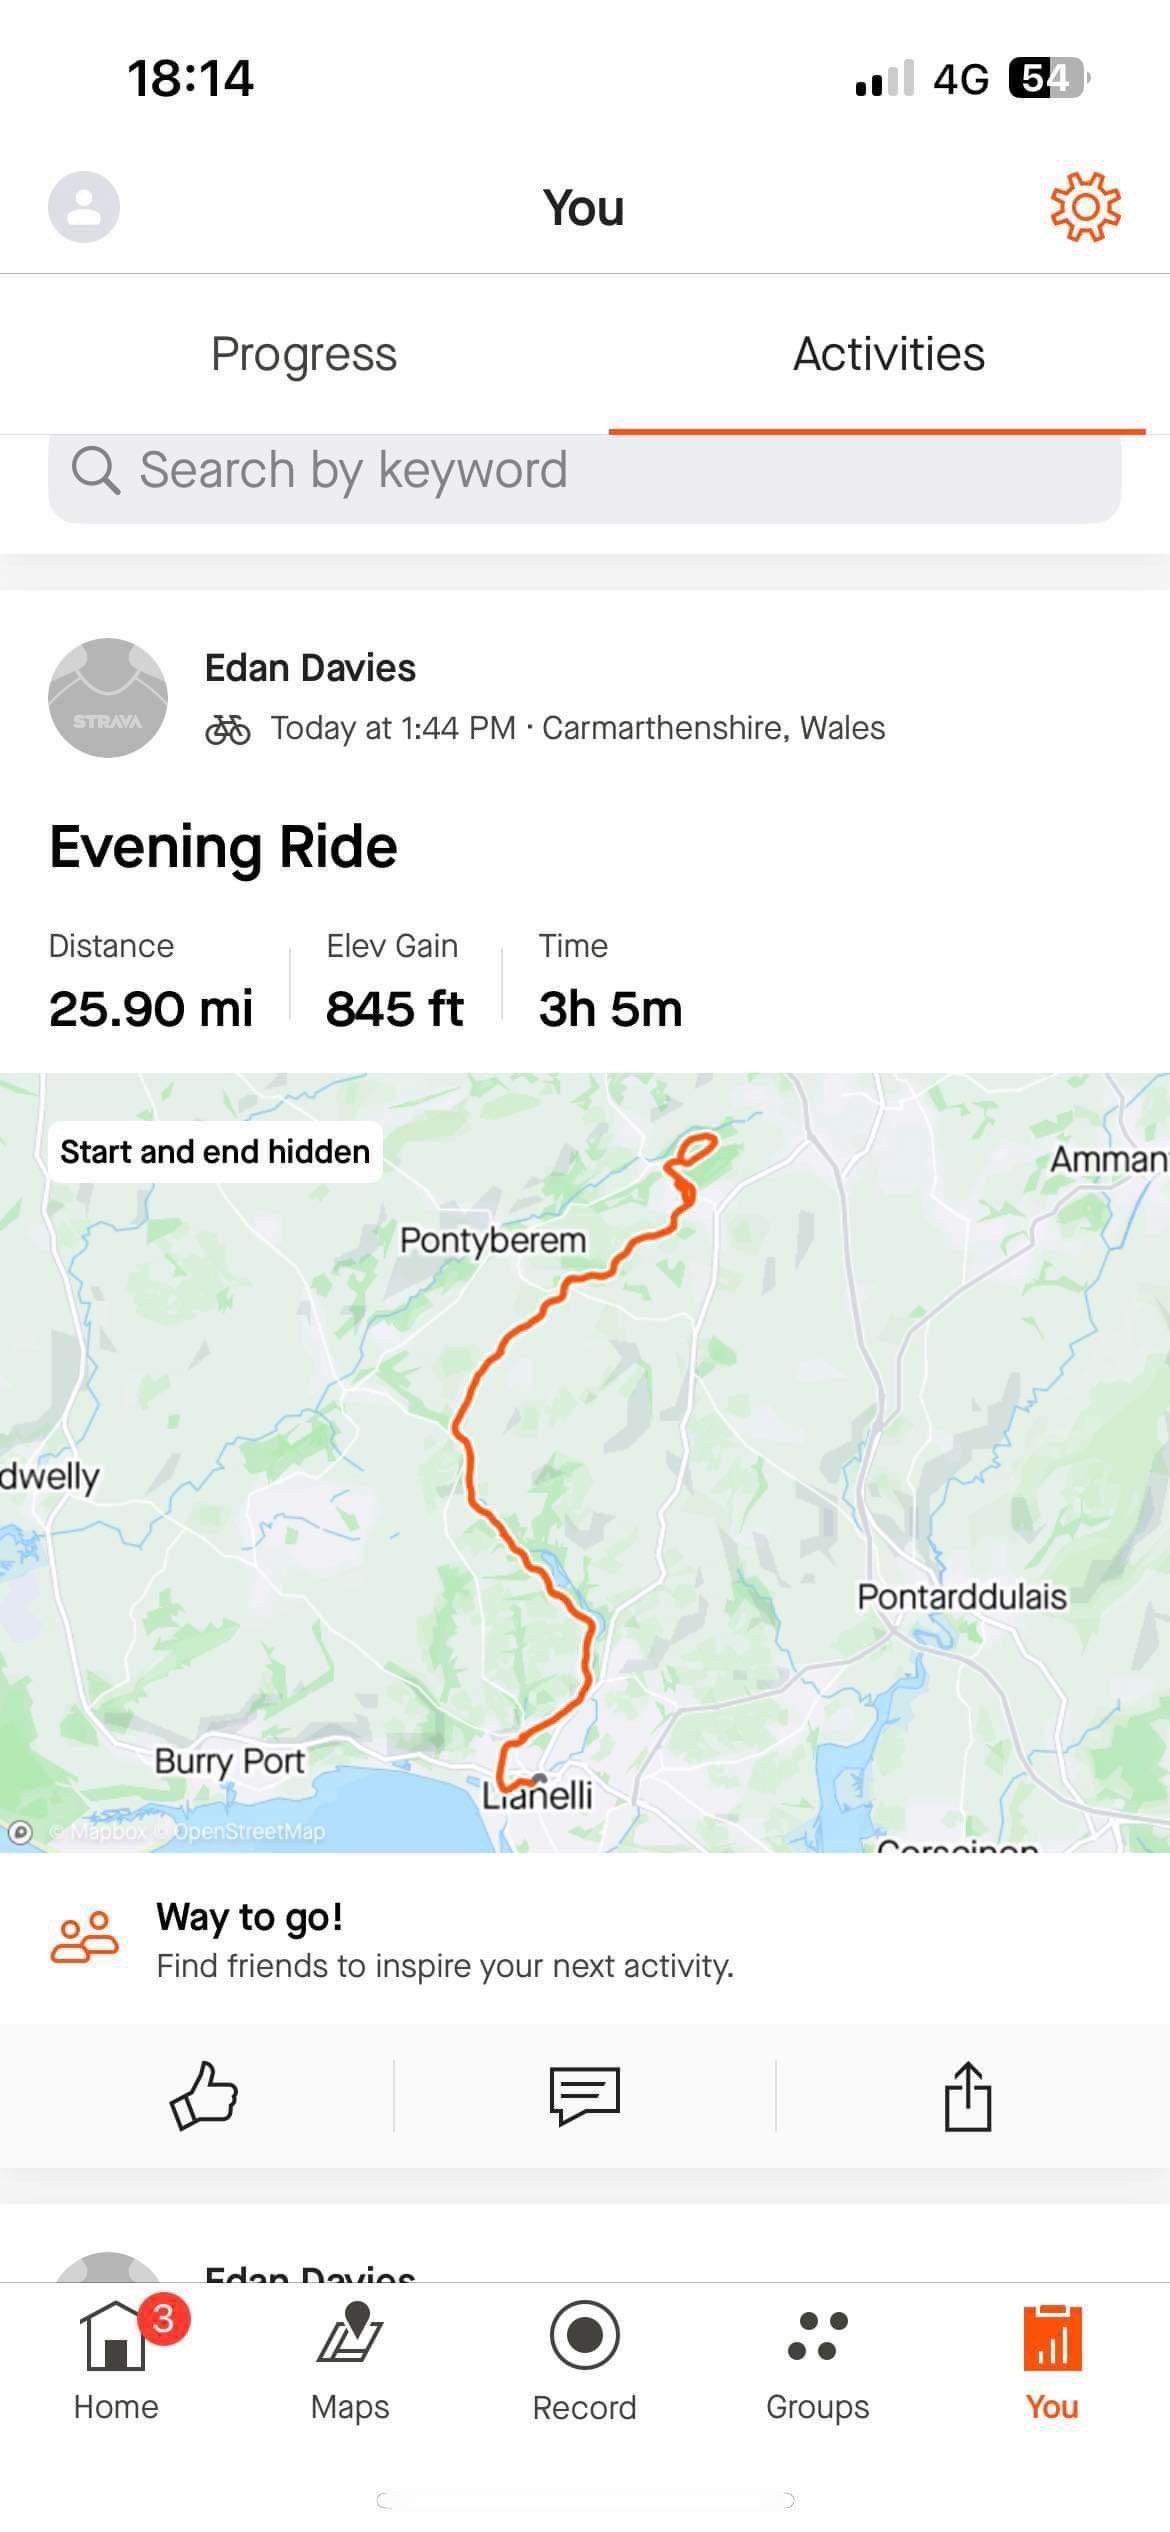Select the You tab in bottom bar
This screenshot has height=2532, width=1170.
coord(1052,2359)
